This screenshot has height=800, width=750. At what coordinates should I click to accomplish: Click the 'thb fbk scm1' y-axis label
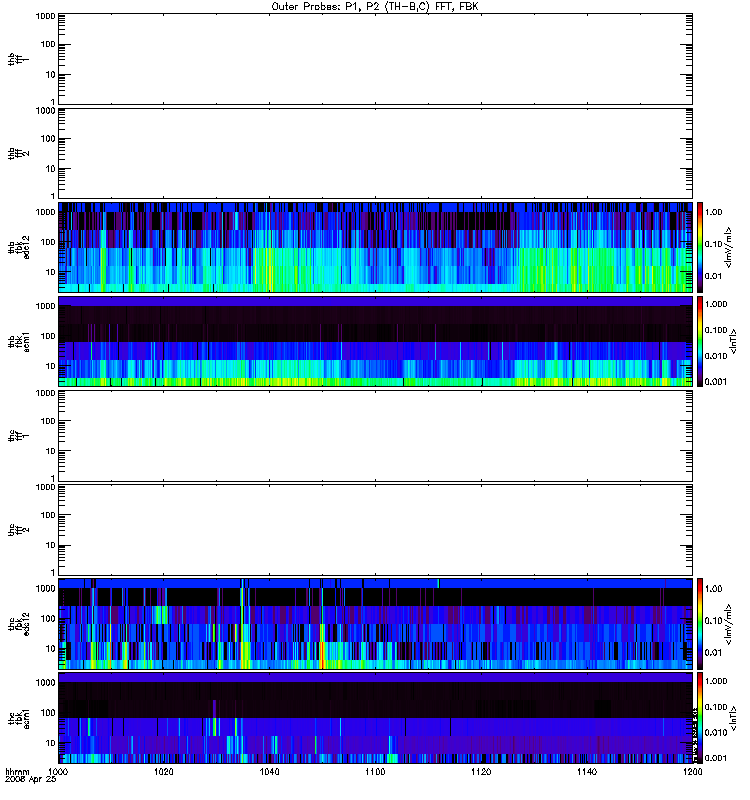pyautogui.click(x=18, y=342)
